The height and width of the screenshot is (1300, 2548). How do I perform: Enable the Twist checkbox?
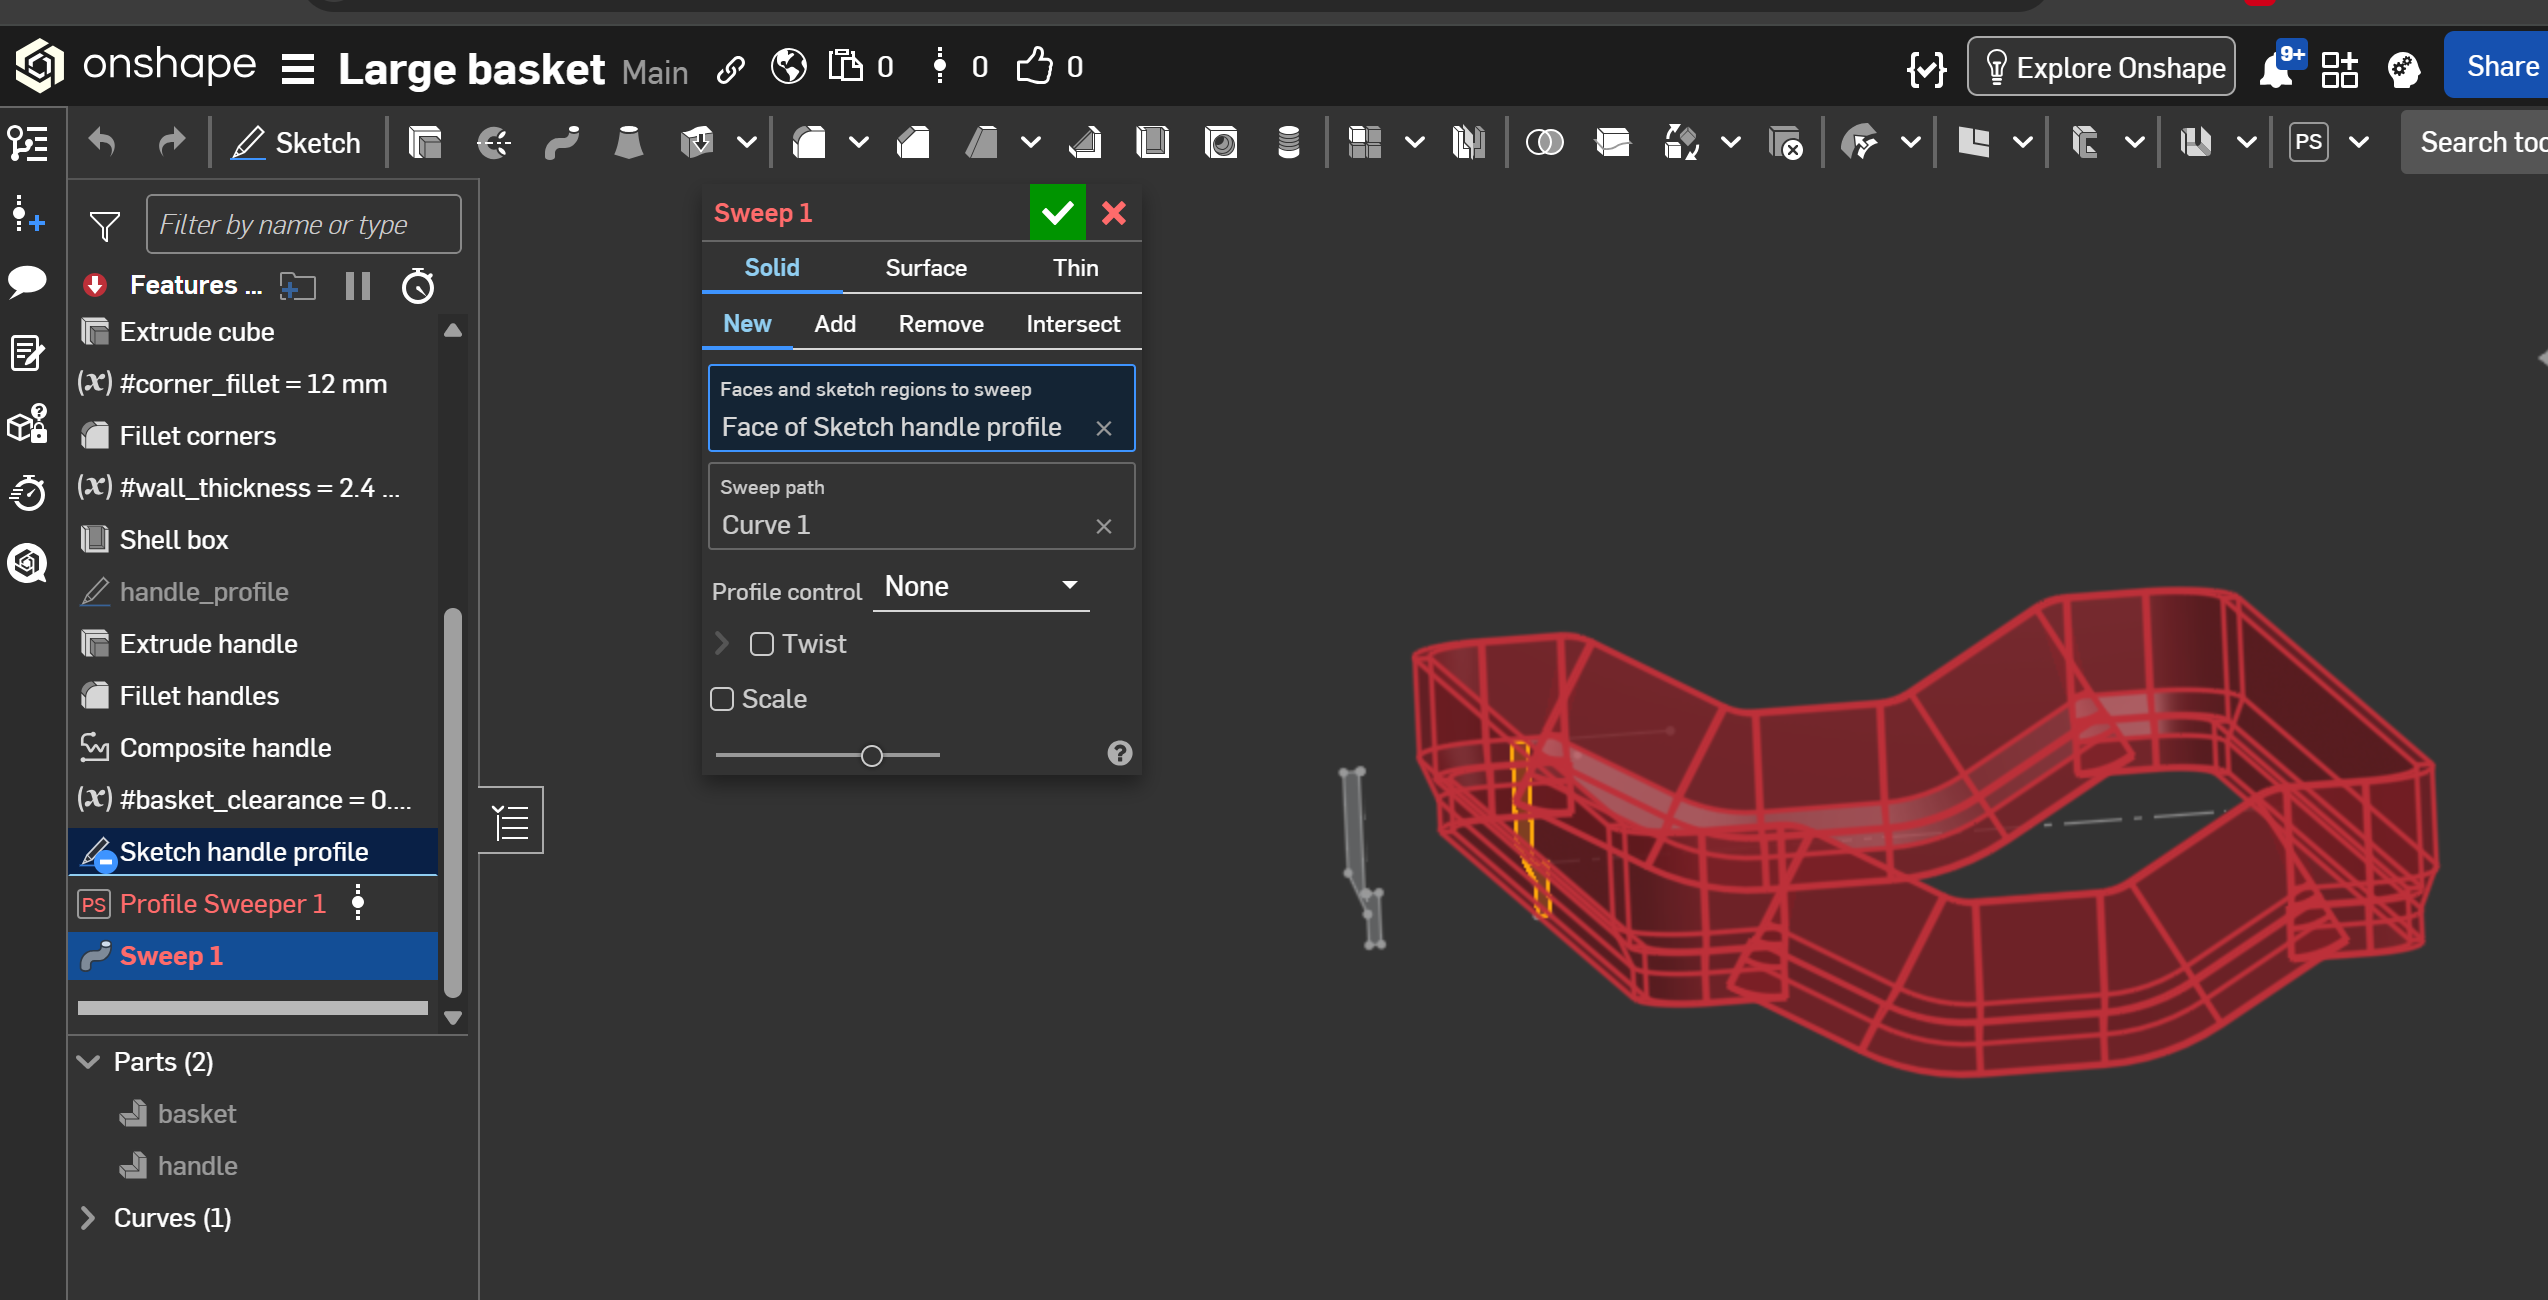click(x=762, y=644)
